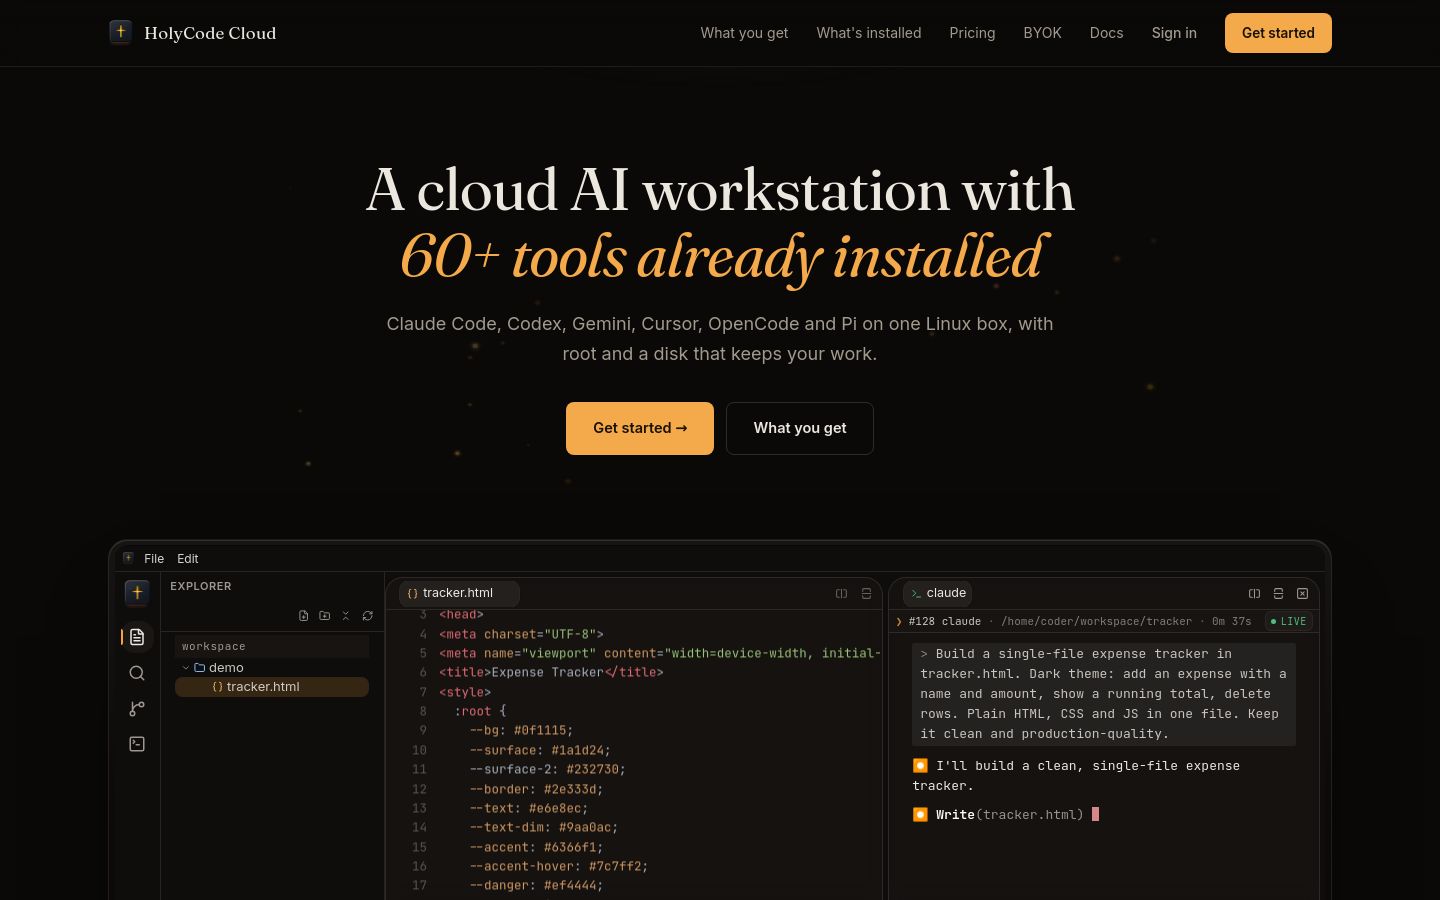The width and height of the screenshot is (1440, 900).
Task: Open the Search icon in the activity bar
Action: click(x=137, y=673)
